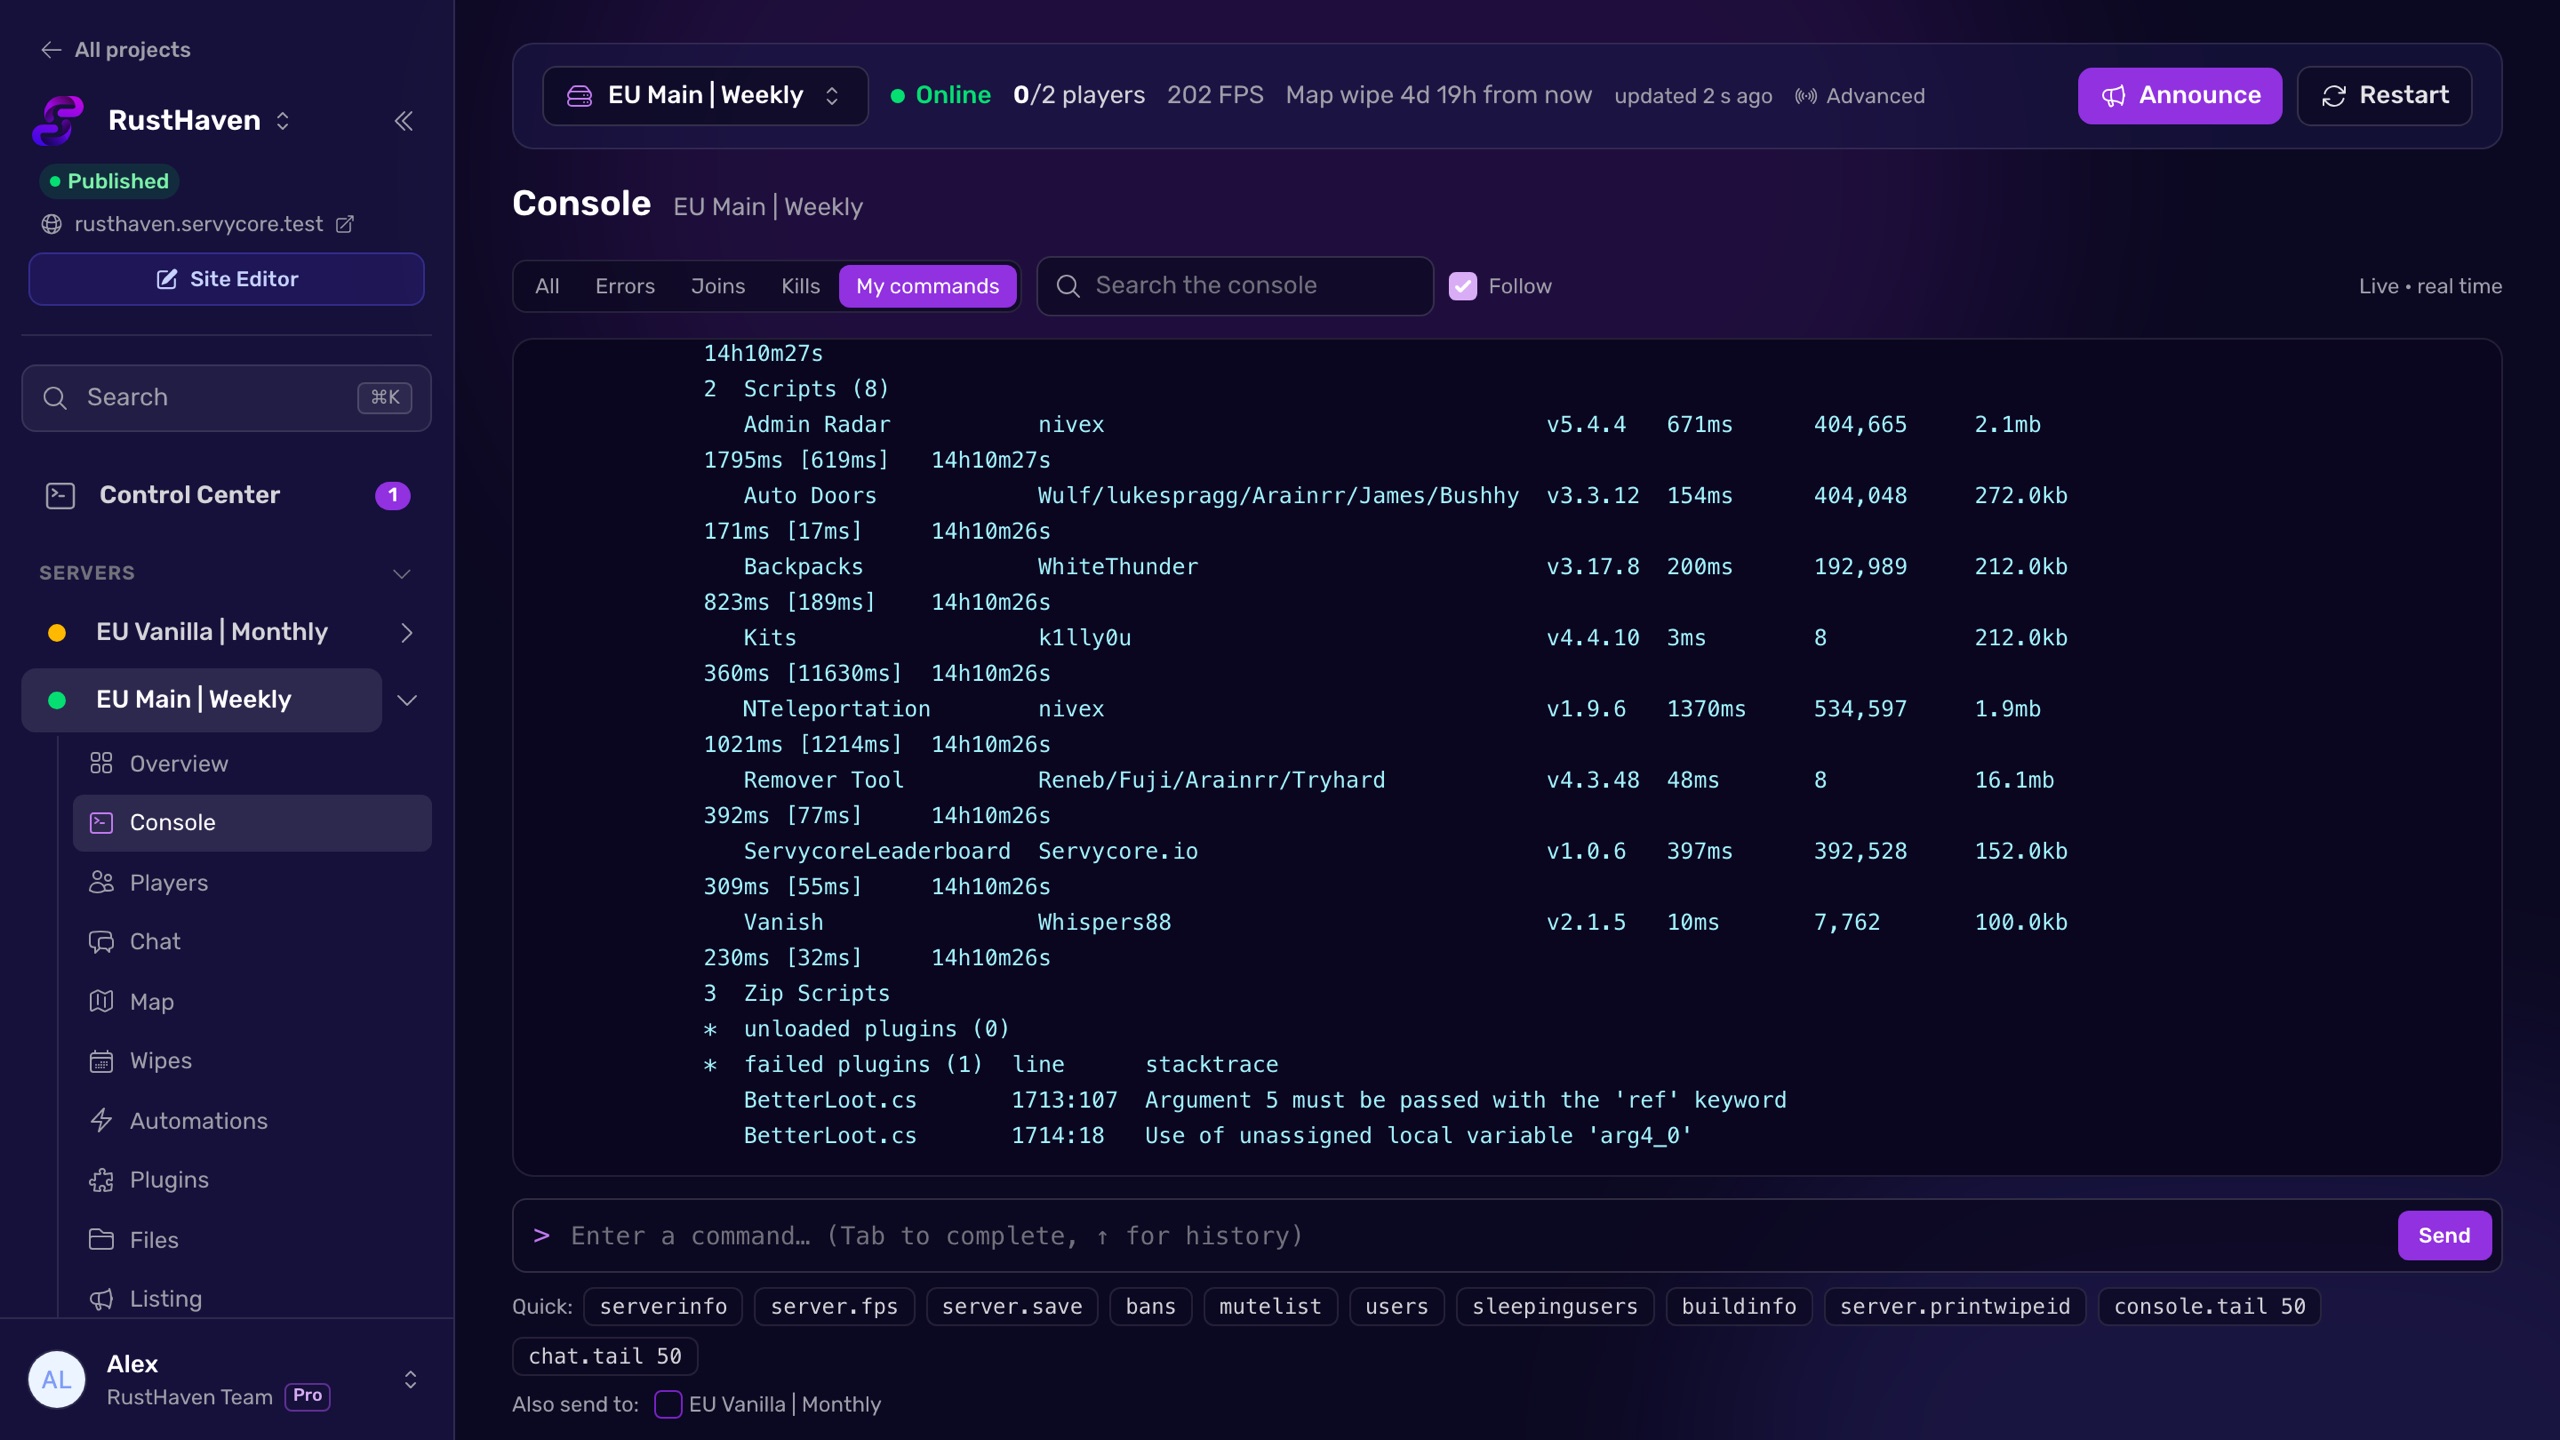Click the Announce button
The image size is (2560, 1440).
tap(2180, 96)
